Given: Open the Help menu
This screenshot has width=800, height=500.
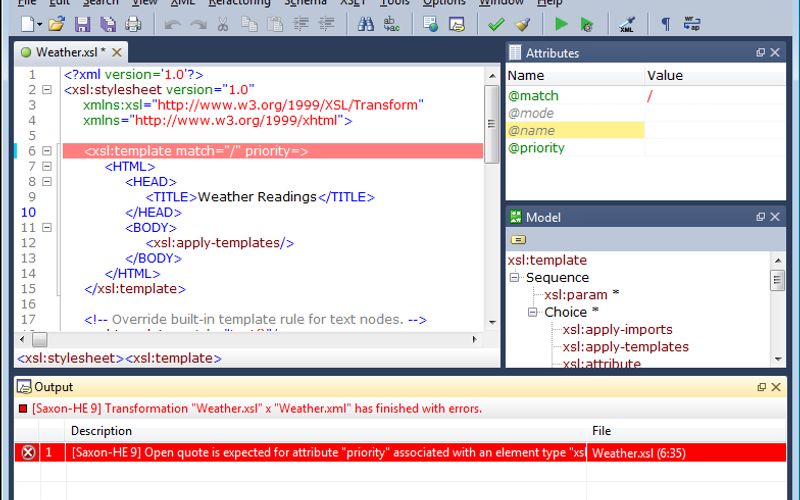Looking at the screenshot, I should pyautogui.click(x=549, y=3).
